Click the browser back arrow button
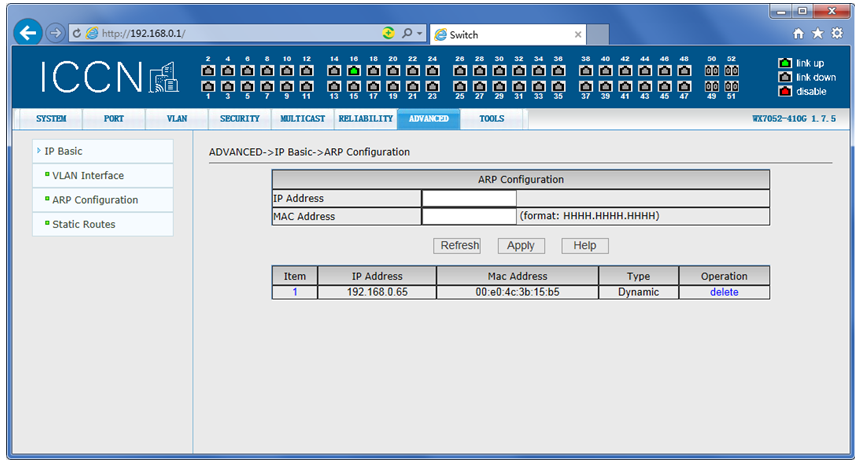Screen dimensions: 860x461 pos(28,33)
